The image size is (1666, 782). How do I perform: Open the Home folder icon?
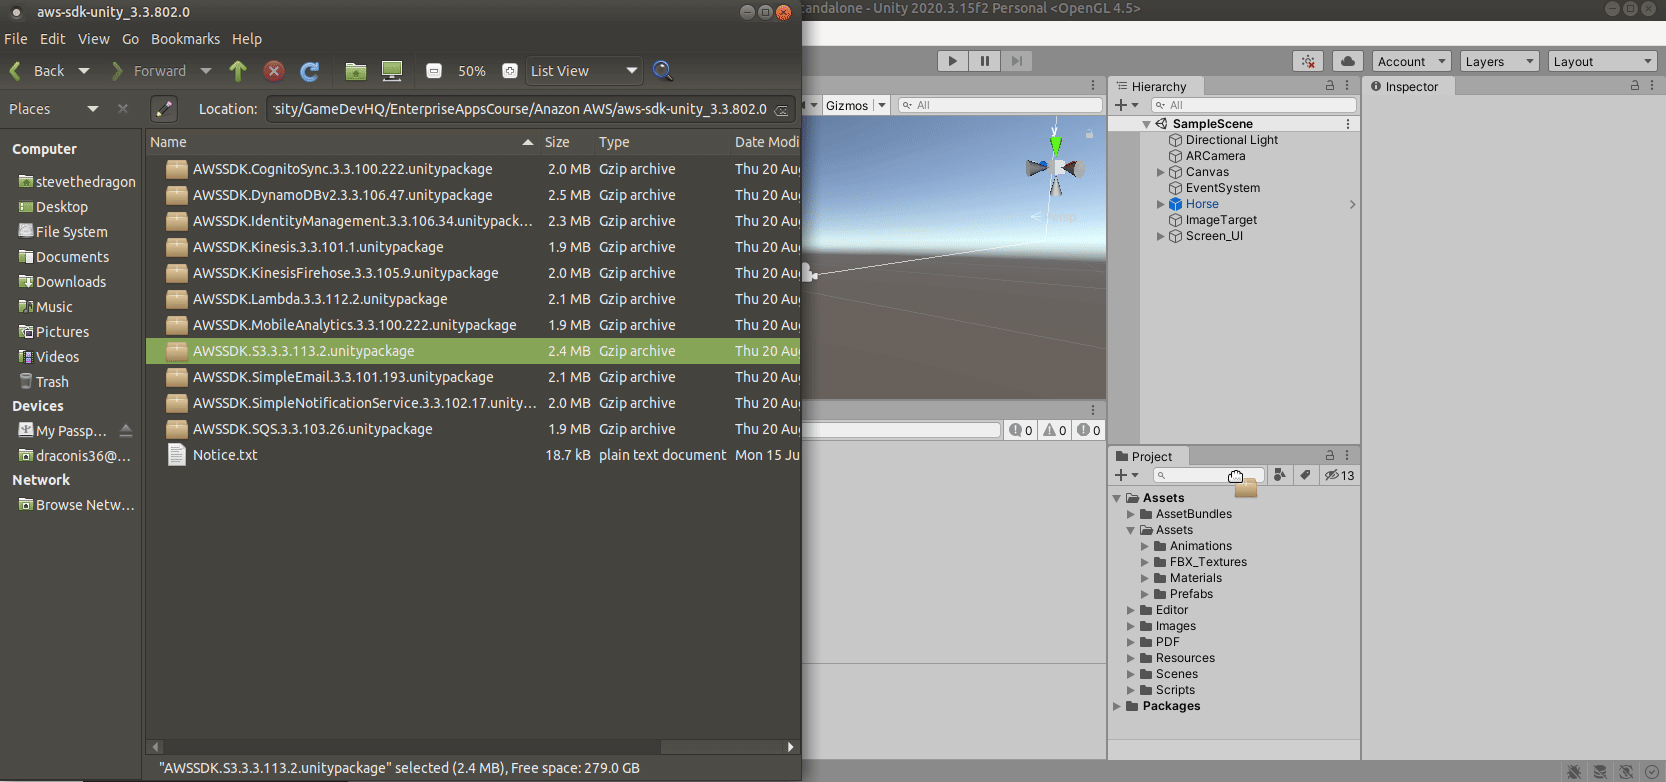pos(355,71)
